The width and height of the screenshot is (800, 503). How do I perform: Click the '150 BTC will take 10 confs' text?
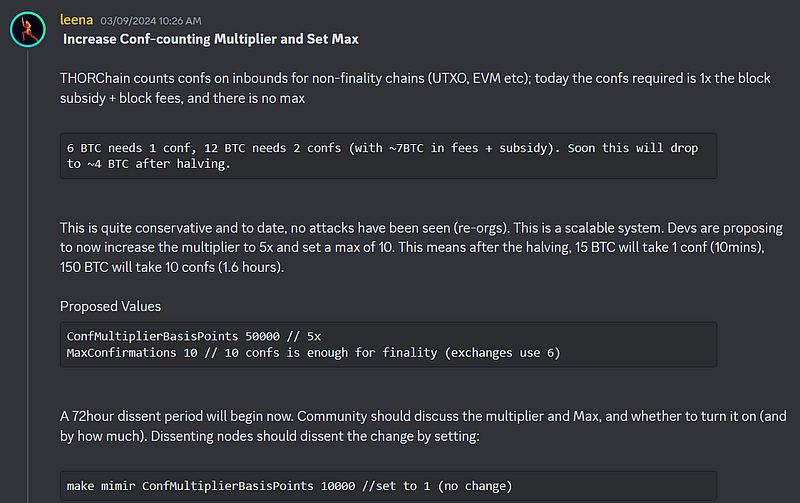click(x=137, y=267)
